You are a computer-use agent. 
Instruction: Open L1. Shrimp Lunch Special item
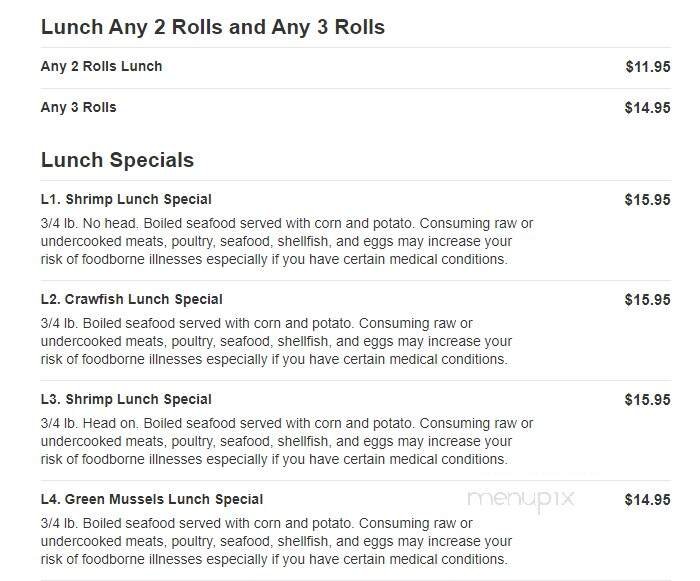(126, 199)
